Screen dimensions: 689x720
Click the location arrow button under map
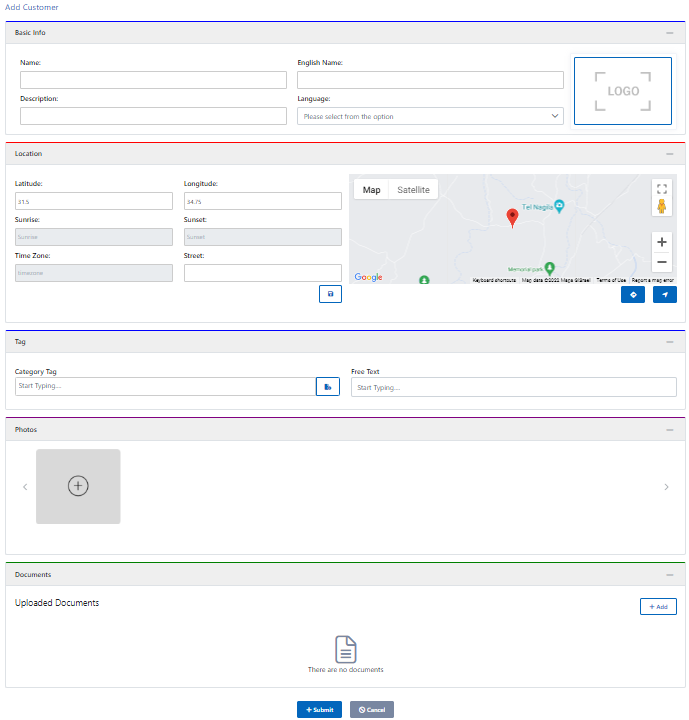pos(664,295)
